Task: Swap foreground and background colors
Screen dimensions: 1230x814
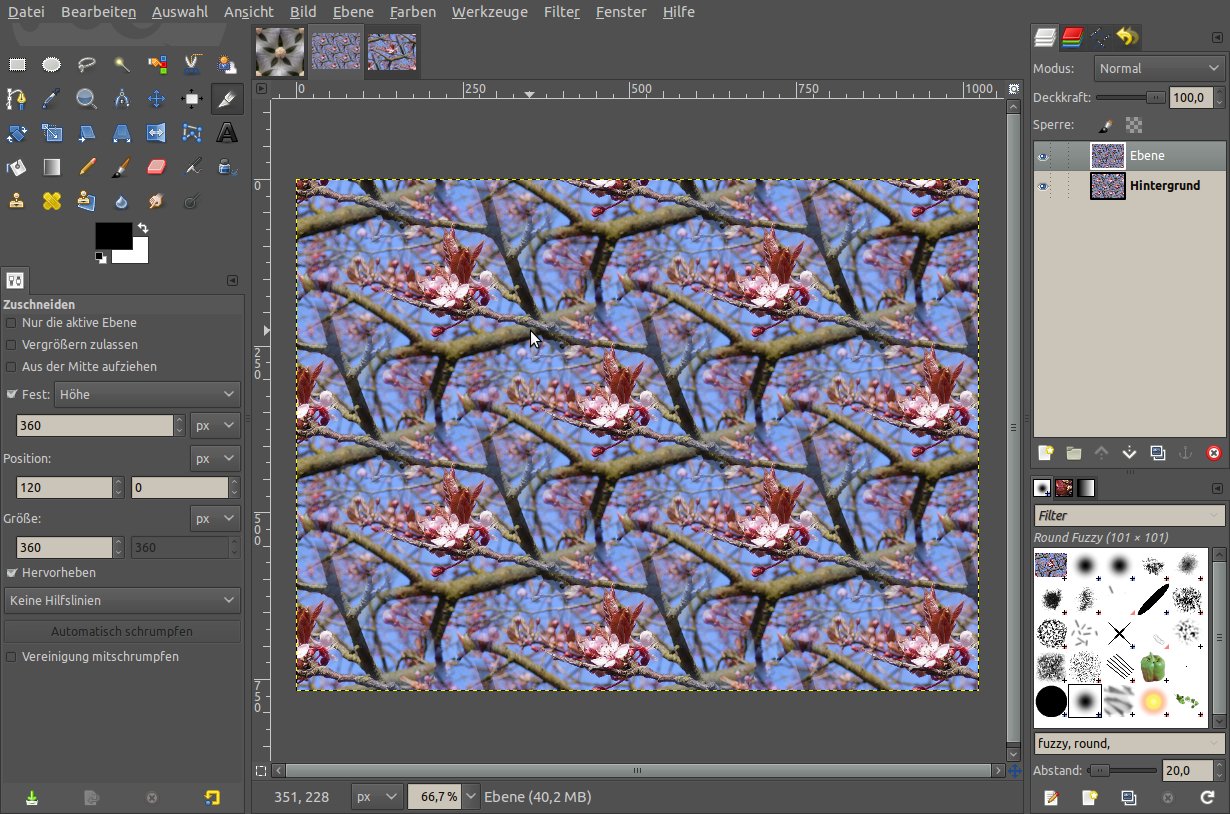Action: 143,229
